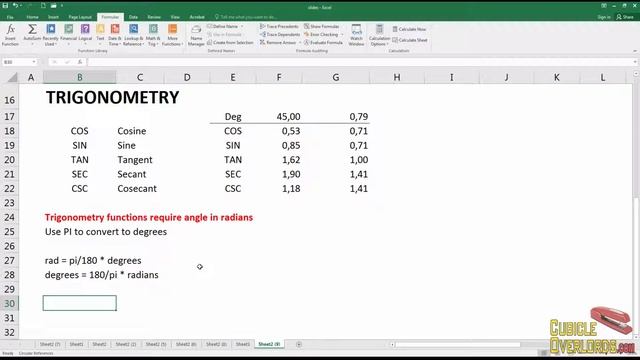Click Calculate Sheet
The width and height of the screenshot is (640, 360).
(410, 40)
